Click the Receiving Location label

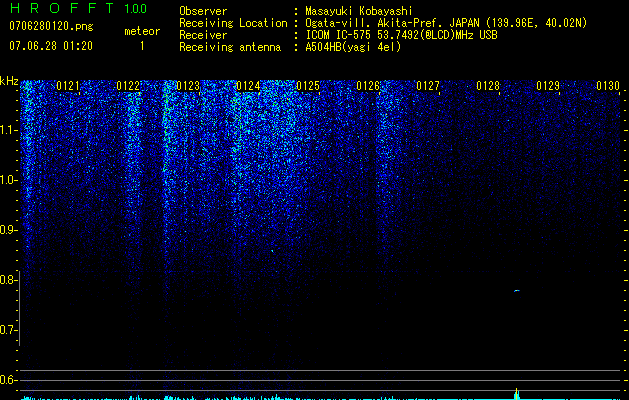pyautogui.click(x=233, y=23)
